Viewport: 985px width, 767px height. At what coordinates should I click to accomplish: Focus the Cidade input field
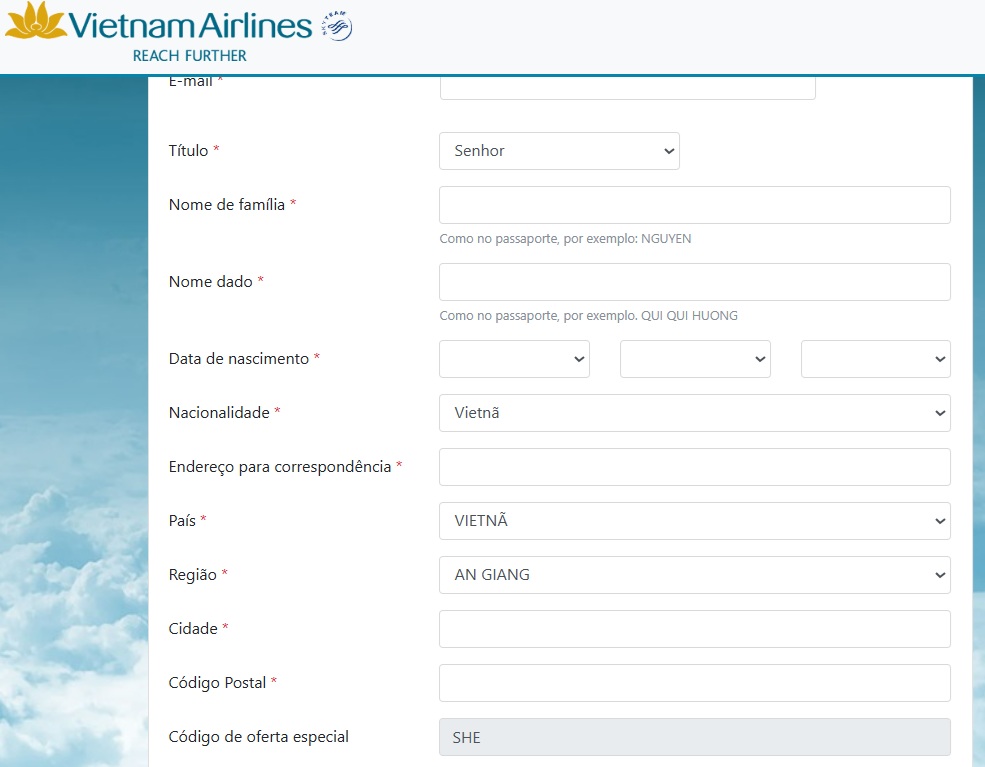pyautogui.click(x=694, y=629)
